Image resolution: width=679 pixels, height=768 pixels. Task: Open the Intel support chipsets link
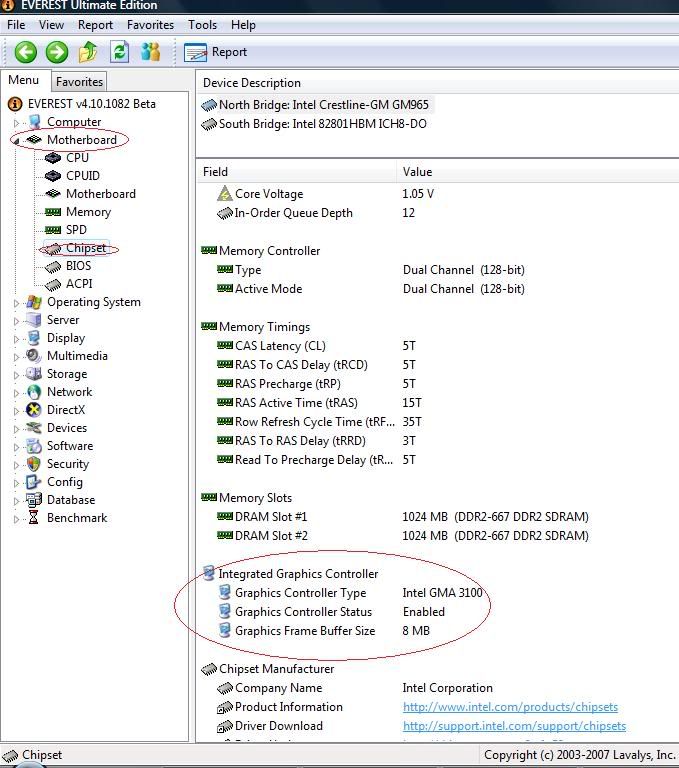[514, 726]
